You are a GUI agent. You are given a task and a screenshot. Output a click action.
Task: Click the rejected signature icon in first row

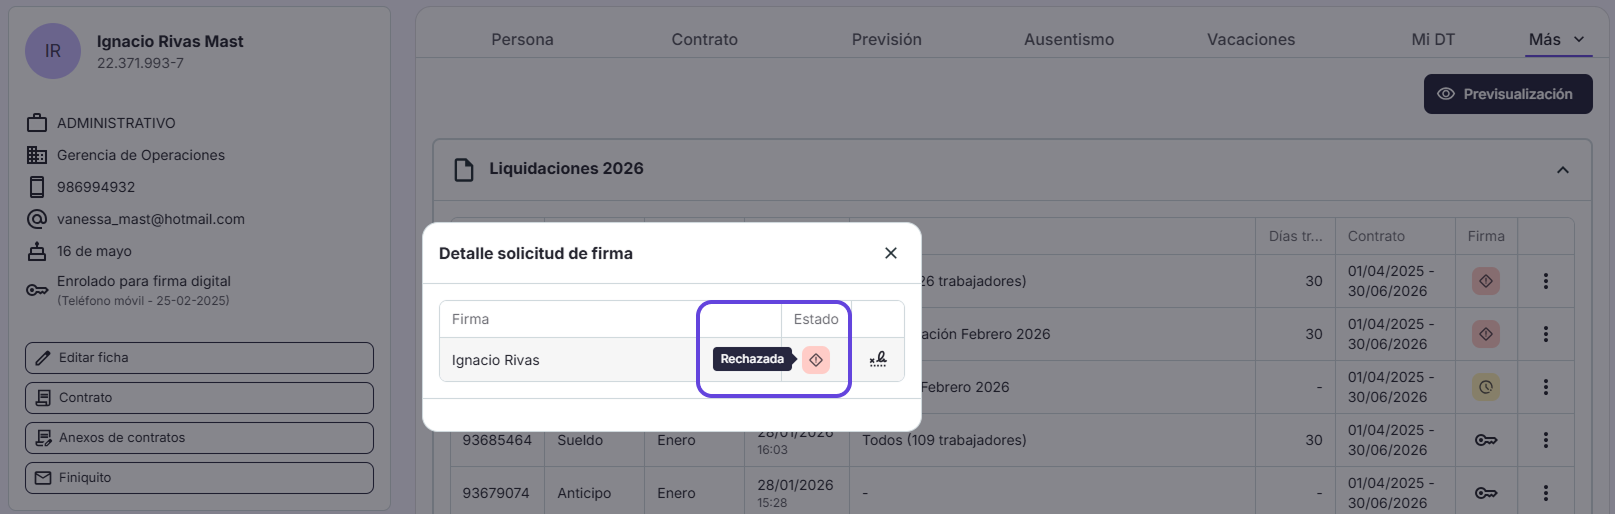(1486, 281)
